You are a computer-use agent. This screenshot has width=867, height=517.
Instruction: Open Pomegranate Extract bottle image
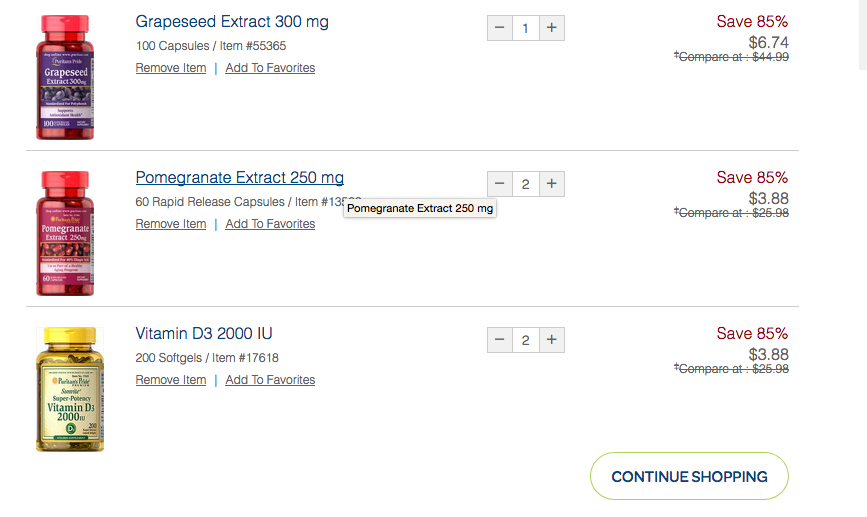(x=66, y=232)
